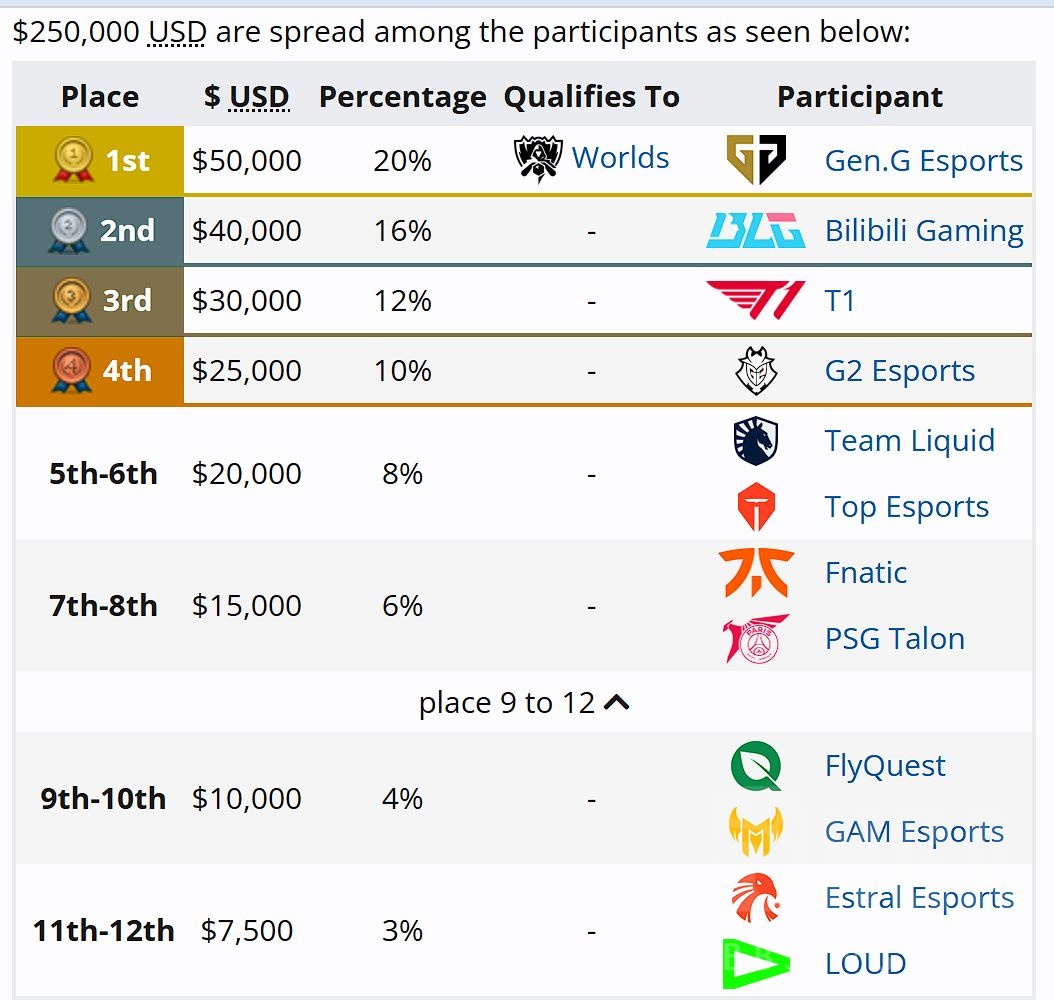This screenshot has height=1000, width=1054.
Task: Click the red T1 team logo
Action: coord(755,300)
